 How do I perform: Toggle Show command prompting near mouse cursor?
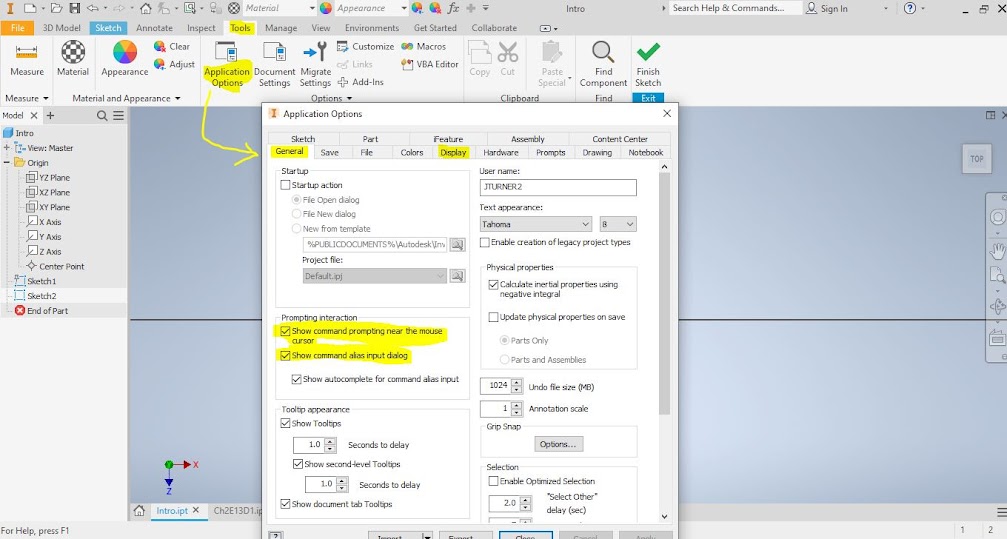tap(285, 331)
